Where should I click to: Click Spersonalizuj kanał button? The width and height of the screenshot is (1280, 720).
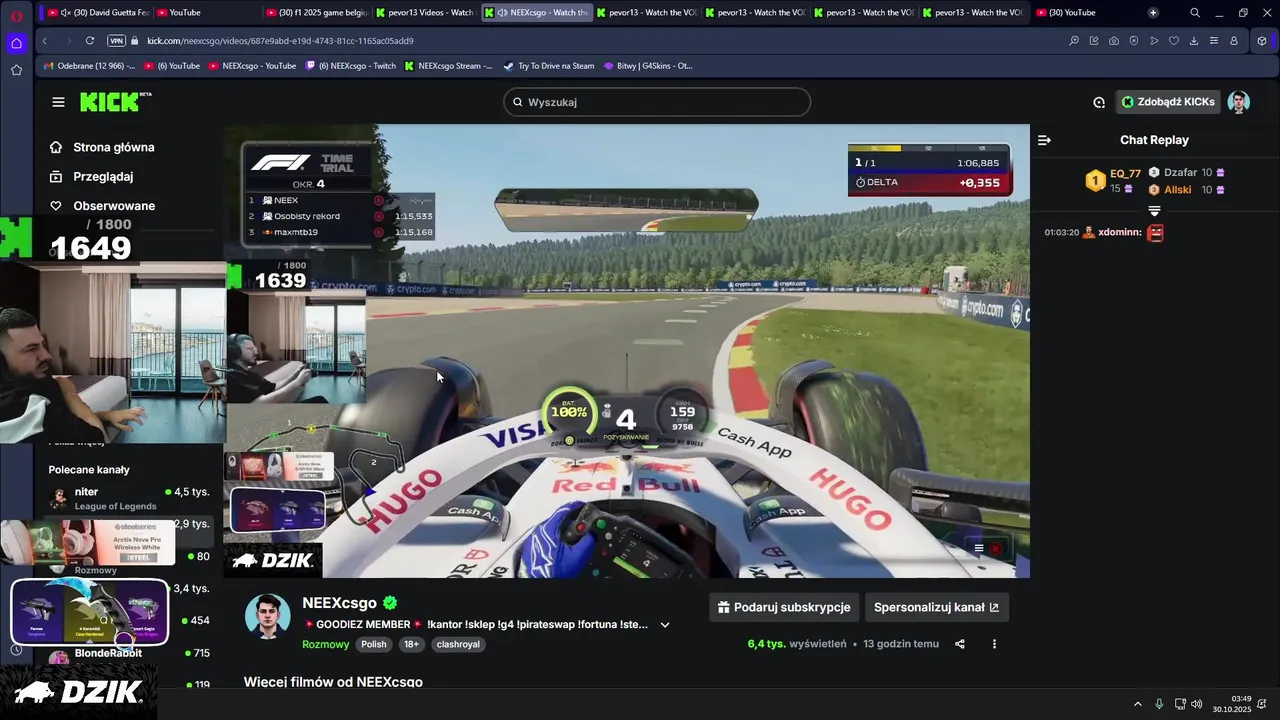(x=936, y=607)
